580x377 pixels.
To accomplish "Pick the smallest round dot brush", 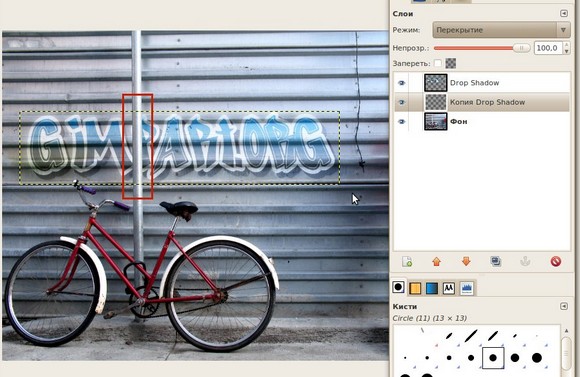I will [405, 358].
